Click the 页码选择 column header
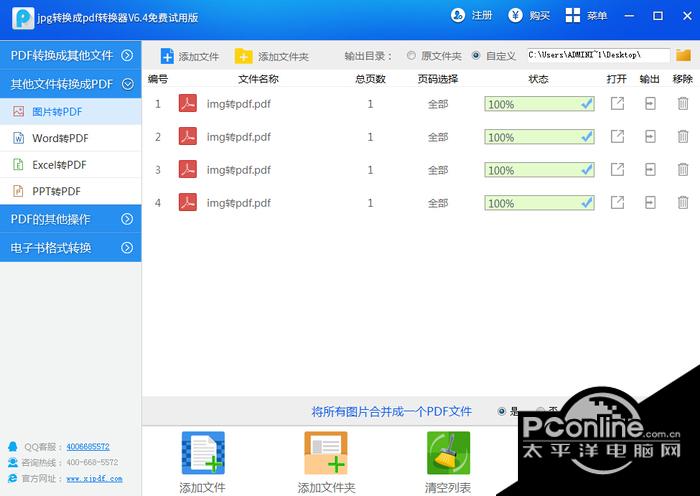 pyautogui.click(x=438, y=79)
